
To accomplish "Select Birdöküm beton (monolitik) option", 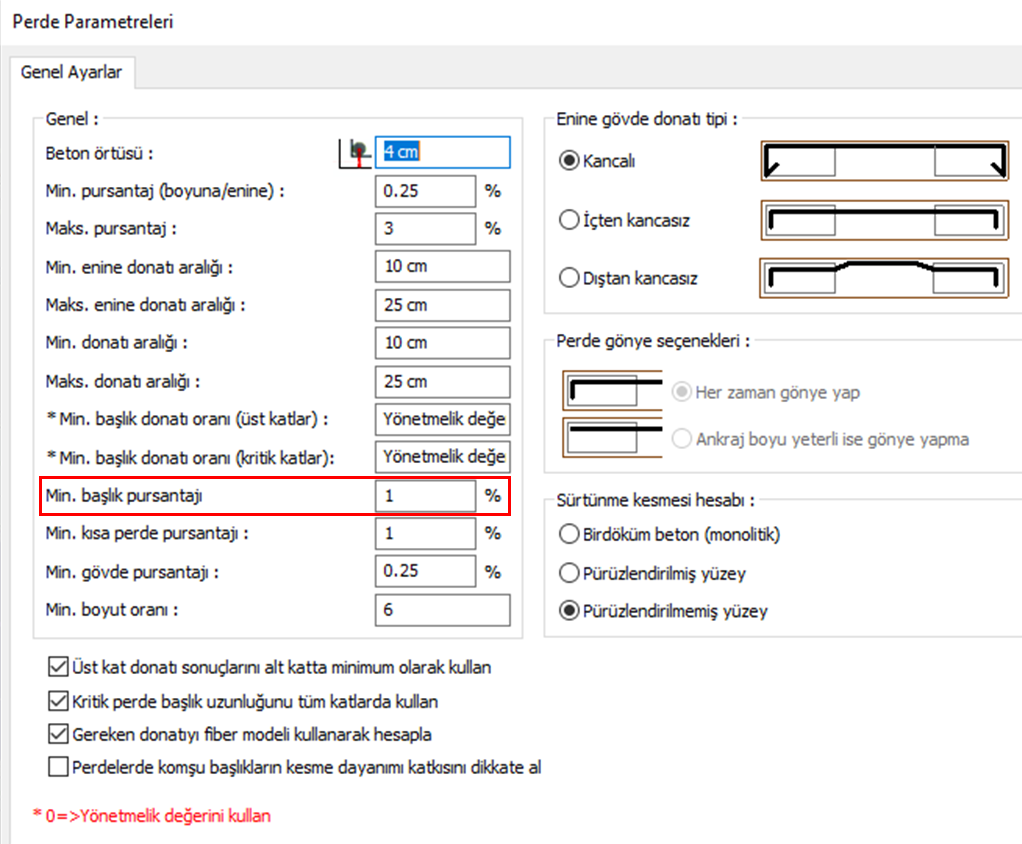I will [570, 534].
